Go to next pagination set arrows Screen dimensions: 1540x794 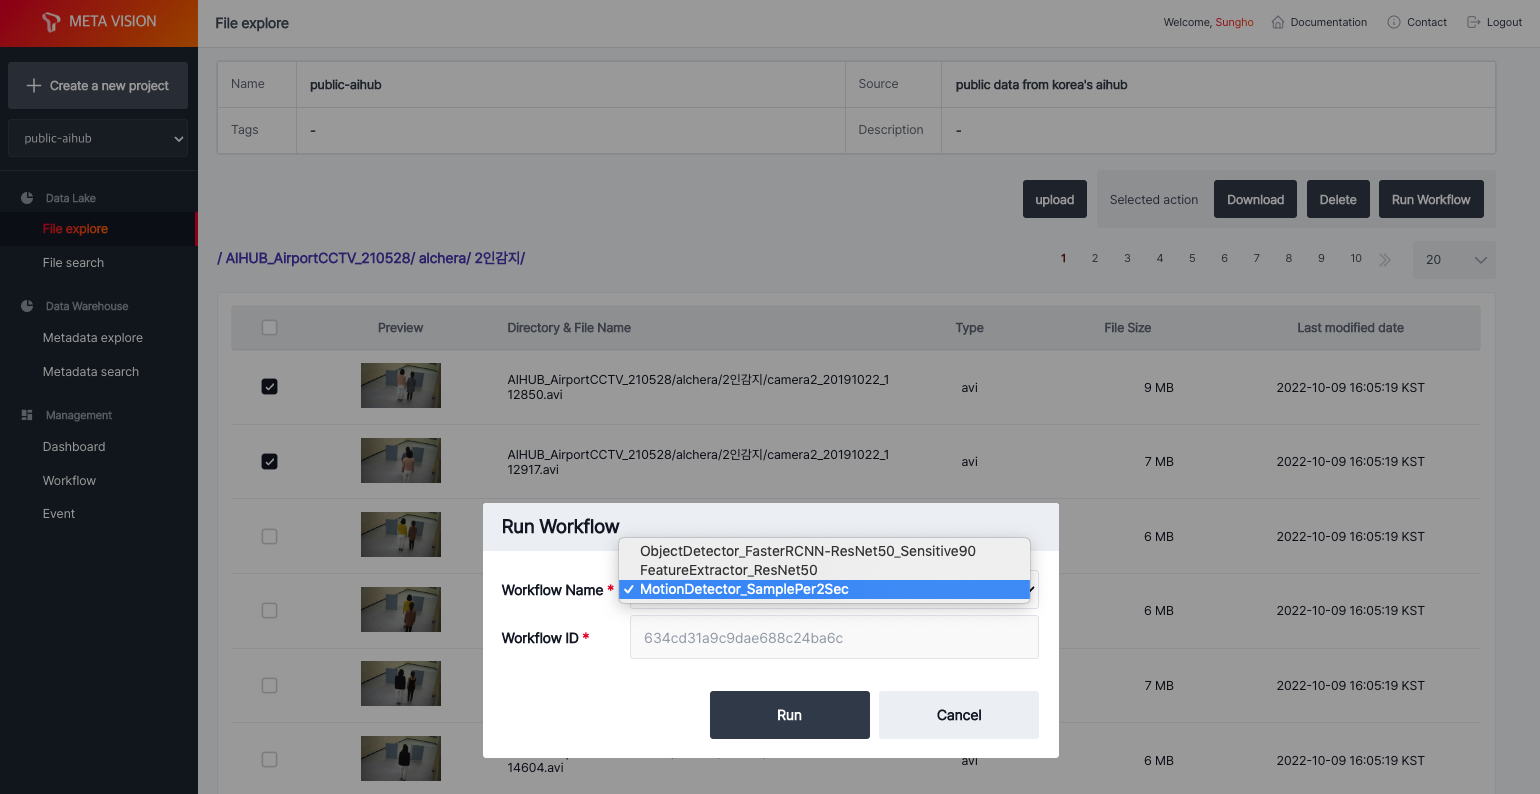tap(1385, 259)
